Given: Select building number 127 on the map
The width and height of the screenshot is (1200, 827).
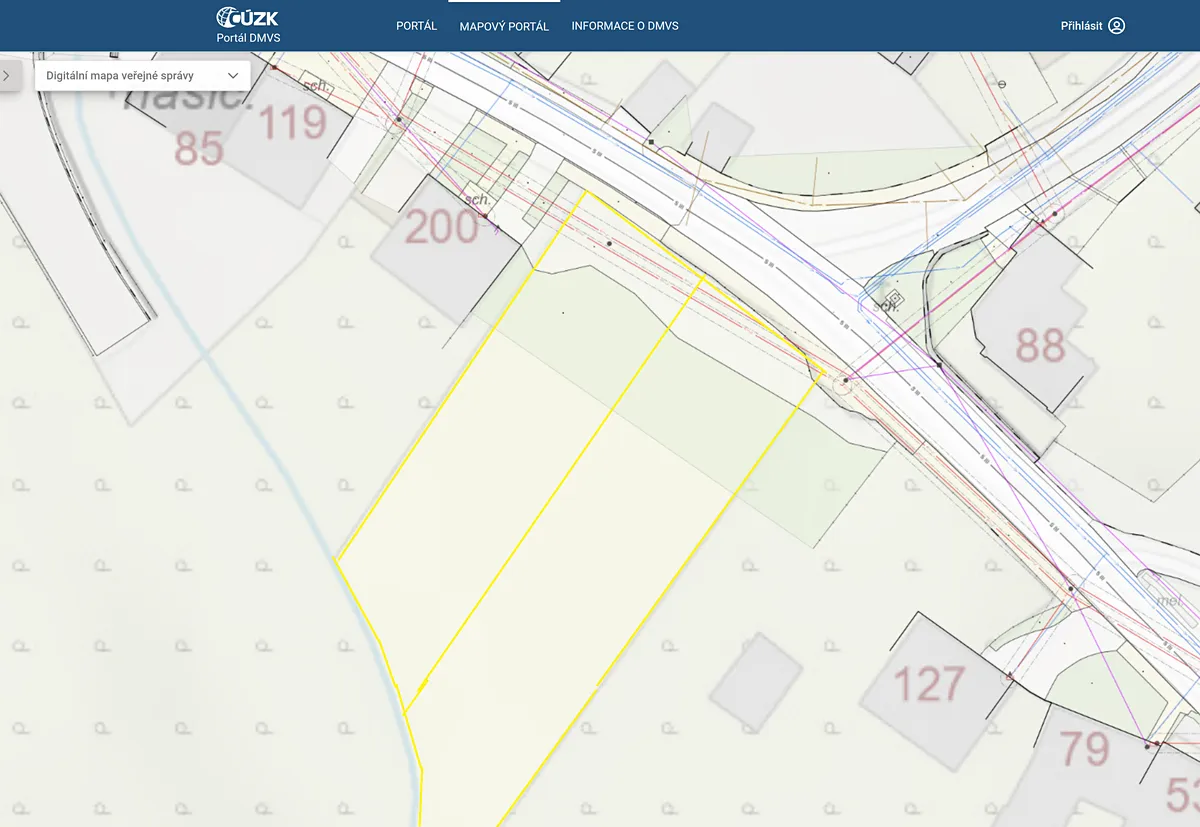Looking at the screenshot, I should (929, 686).
